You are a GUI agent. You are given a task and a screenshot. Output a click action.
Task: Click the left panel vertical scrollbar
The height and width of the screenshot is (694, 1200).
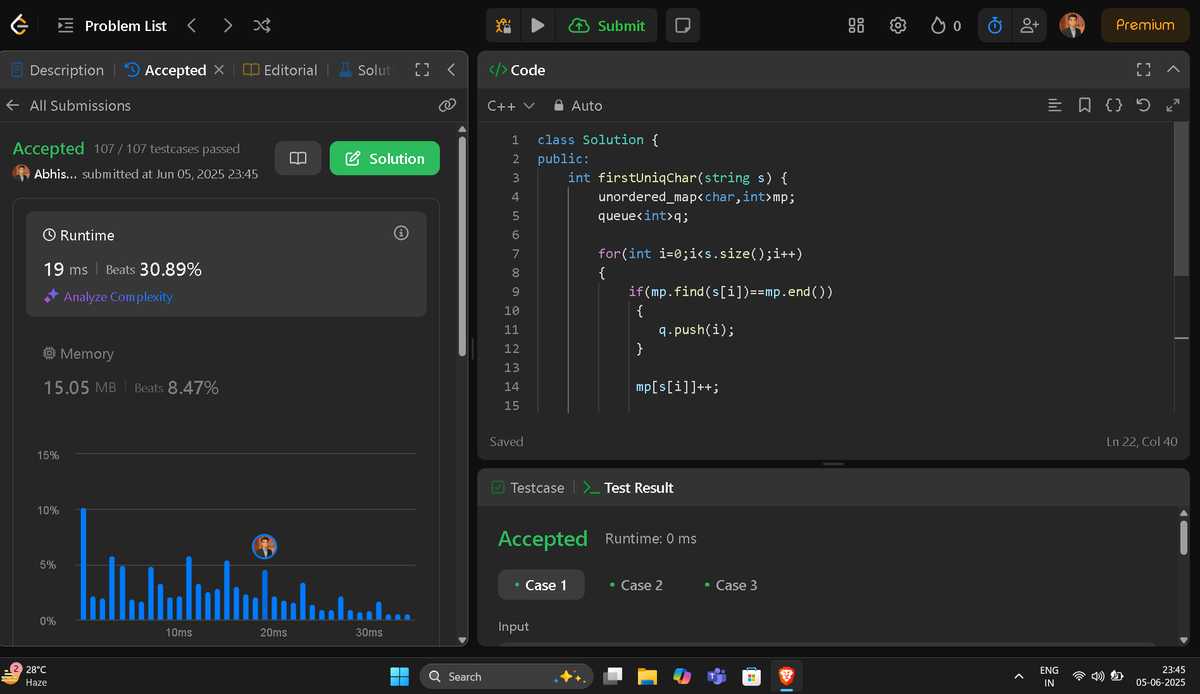pos(462,245)
